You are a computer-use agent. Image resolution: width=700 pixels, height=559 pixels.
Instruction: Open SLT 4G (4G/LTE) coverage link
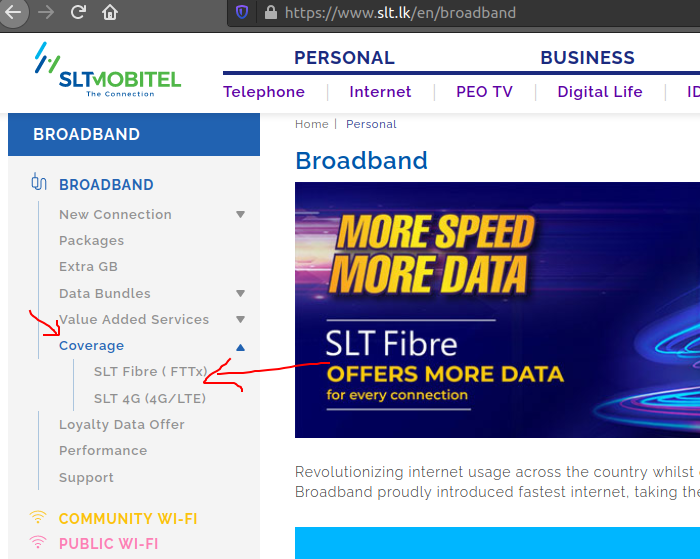tap(150, 398)
